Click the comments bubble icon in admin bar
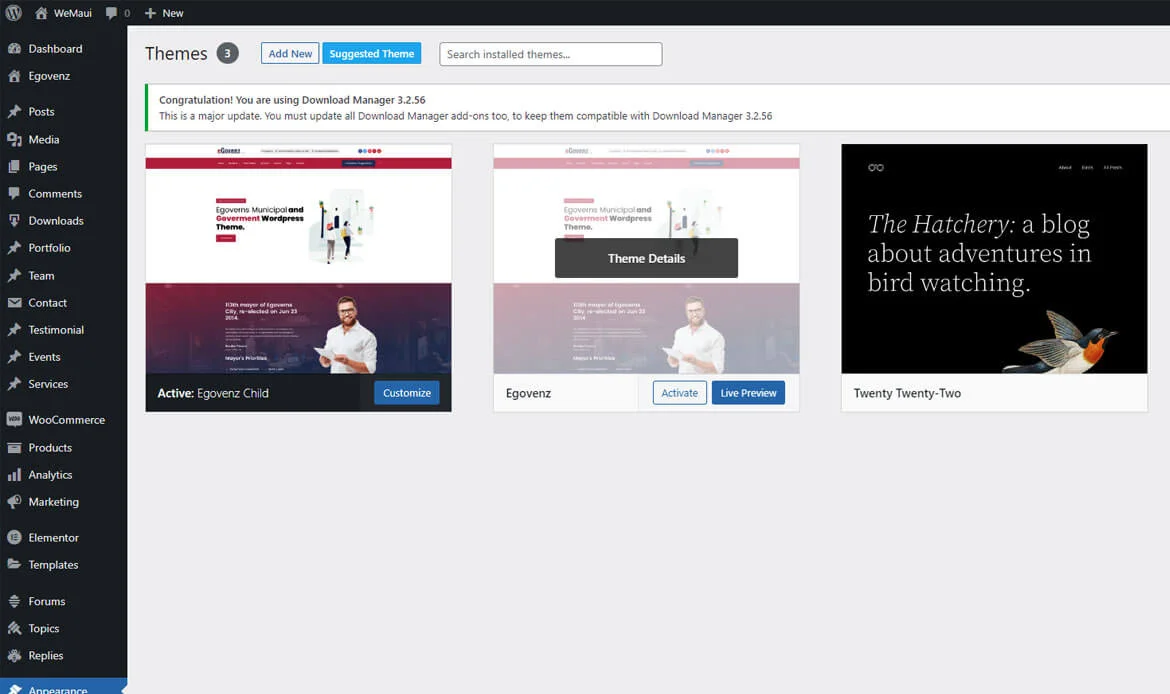 pos(111,13)
